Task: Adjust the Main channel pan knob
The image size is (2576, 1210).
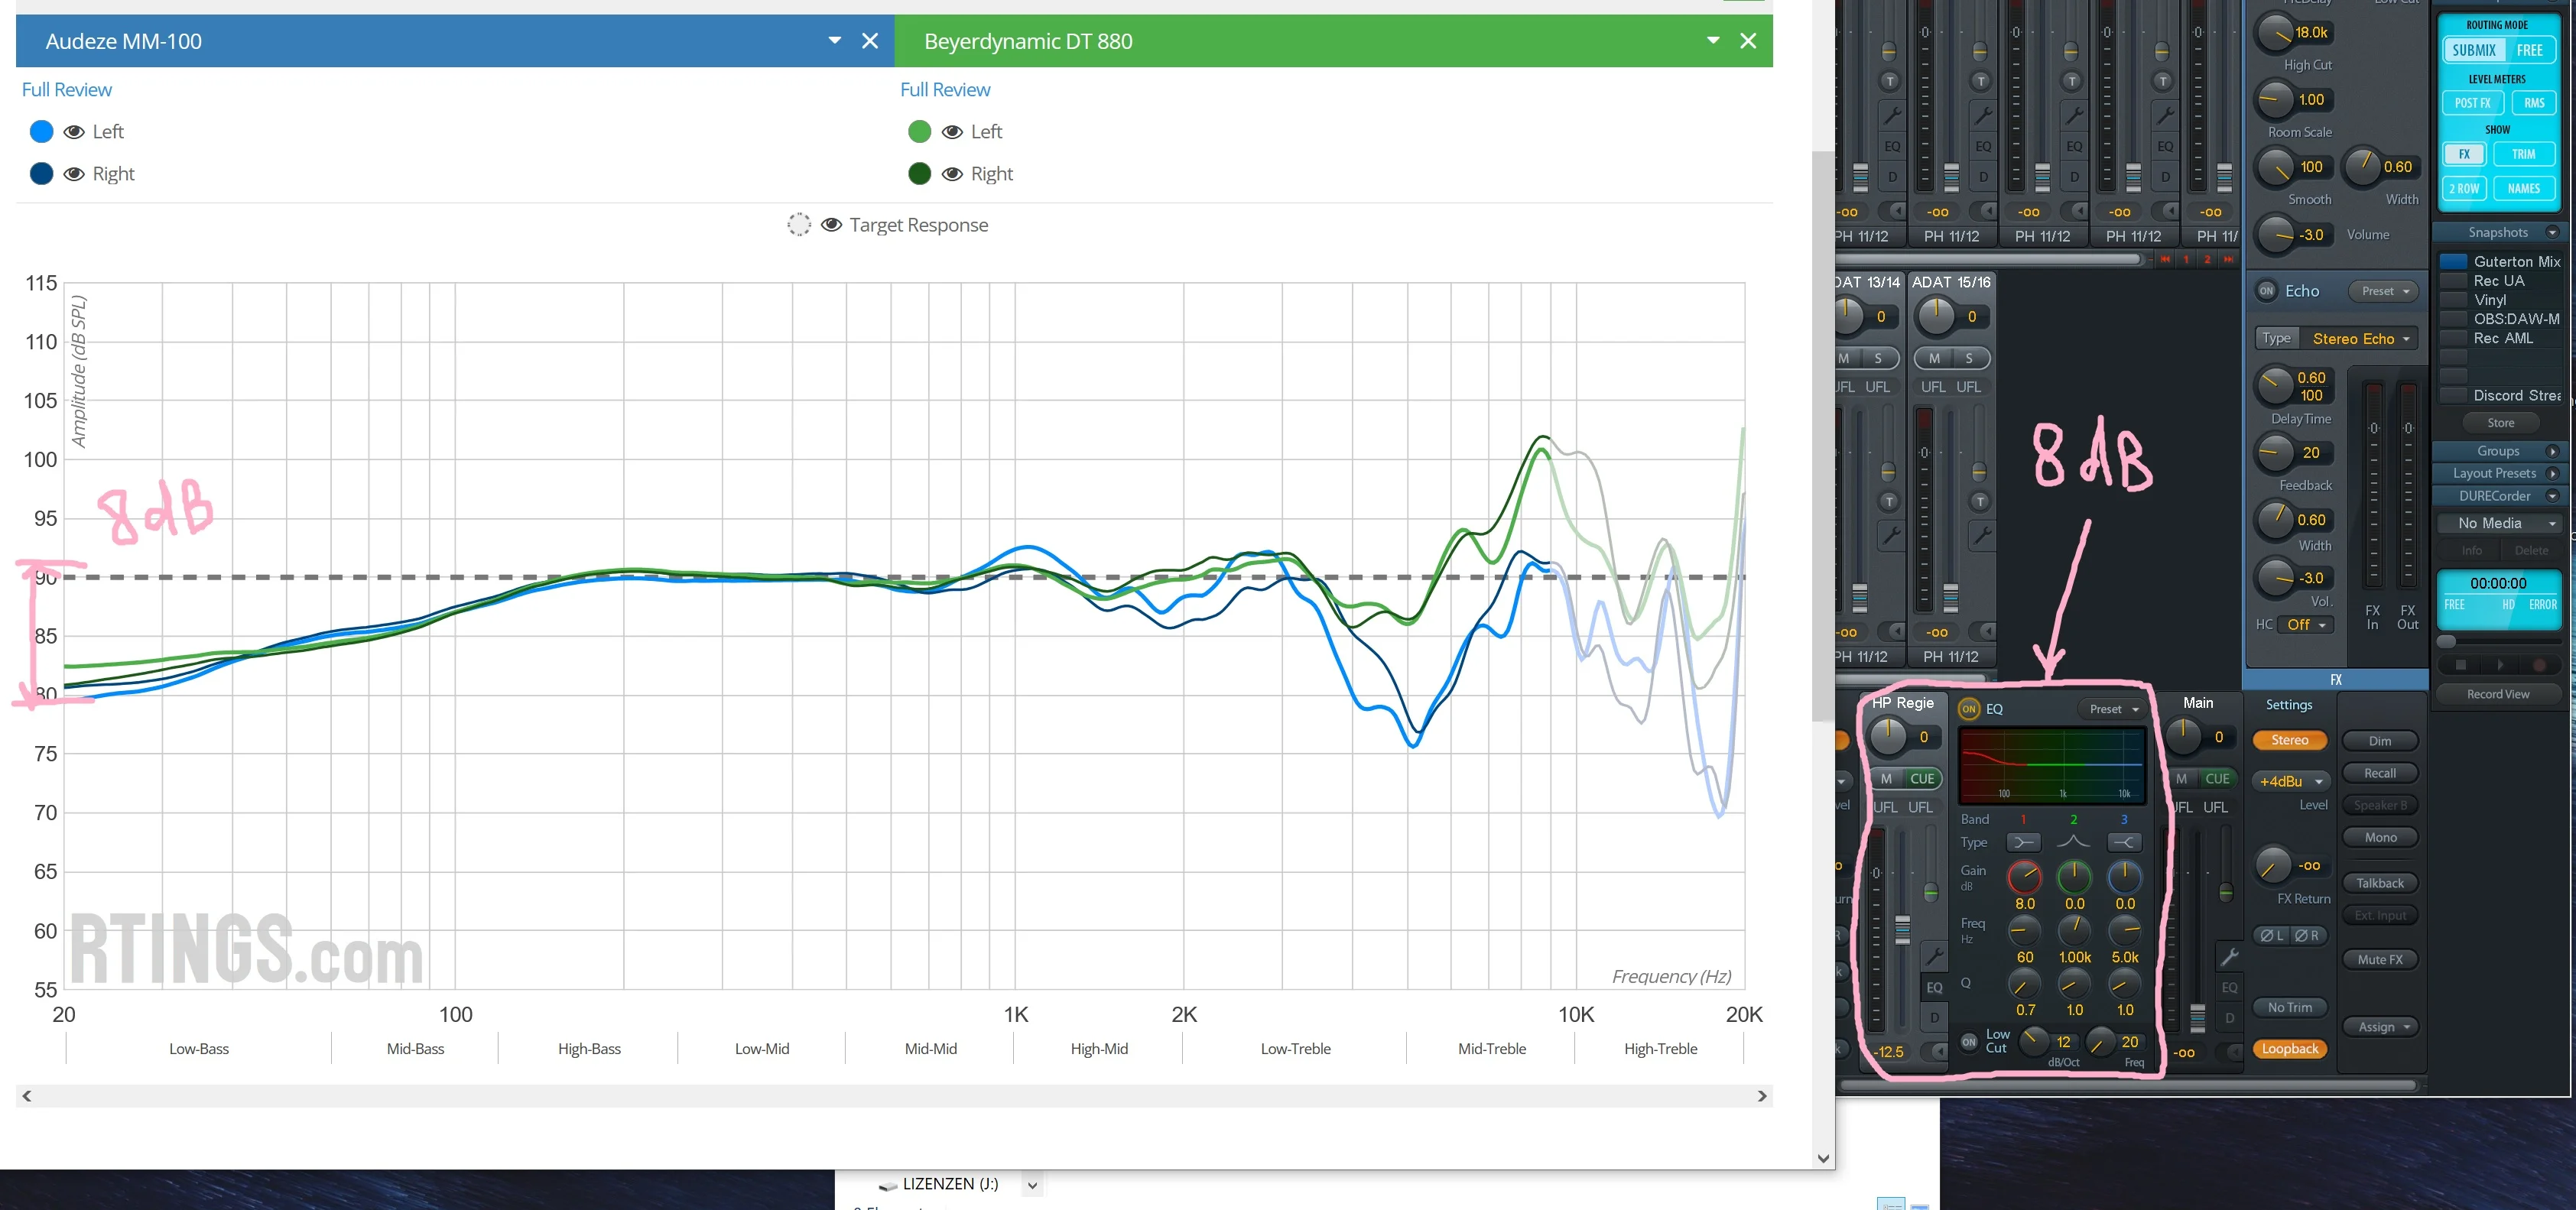Action: [2183, 736]
